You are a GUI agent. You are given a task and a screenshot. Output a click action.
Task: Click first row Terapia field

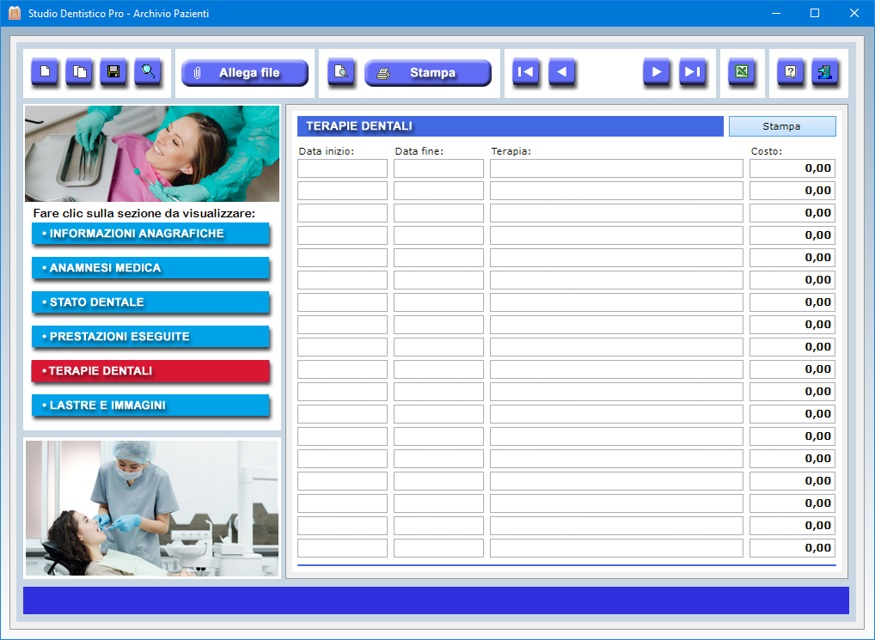617,169
